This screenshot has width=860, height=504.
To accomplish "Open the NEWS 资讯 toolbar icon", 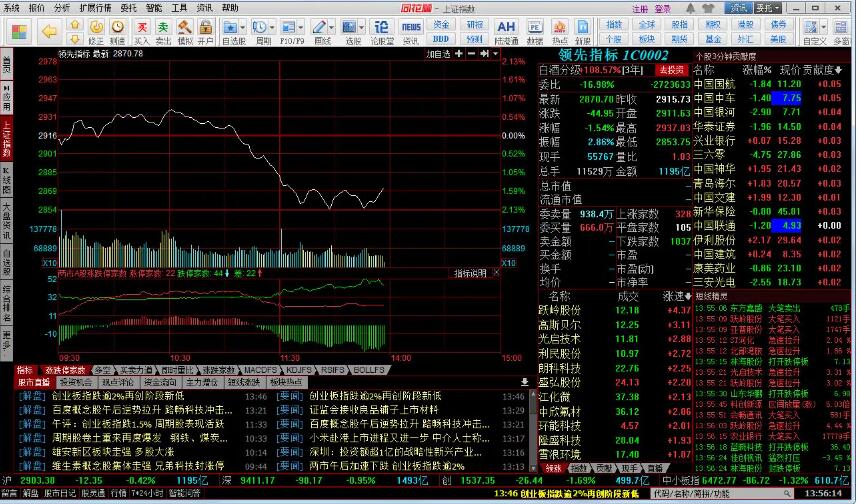I will pos(411,26).
